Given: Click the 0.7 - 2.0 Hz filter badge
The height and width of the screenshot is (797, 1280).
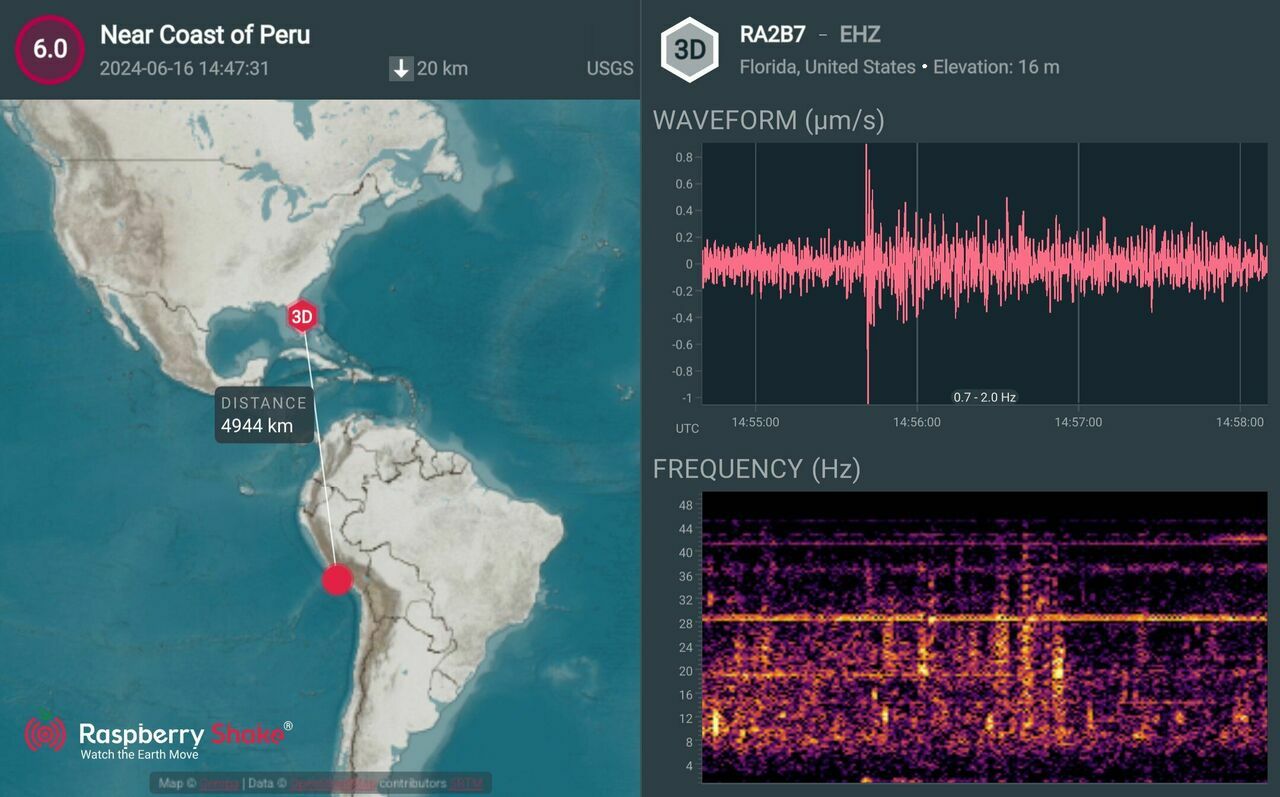Looking at the screenshot, I should tap(984, 397).
